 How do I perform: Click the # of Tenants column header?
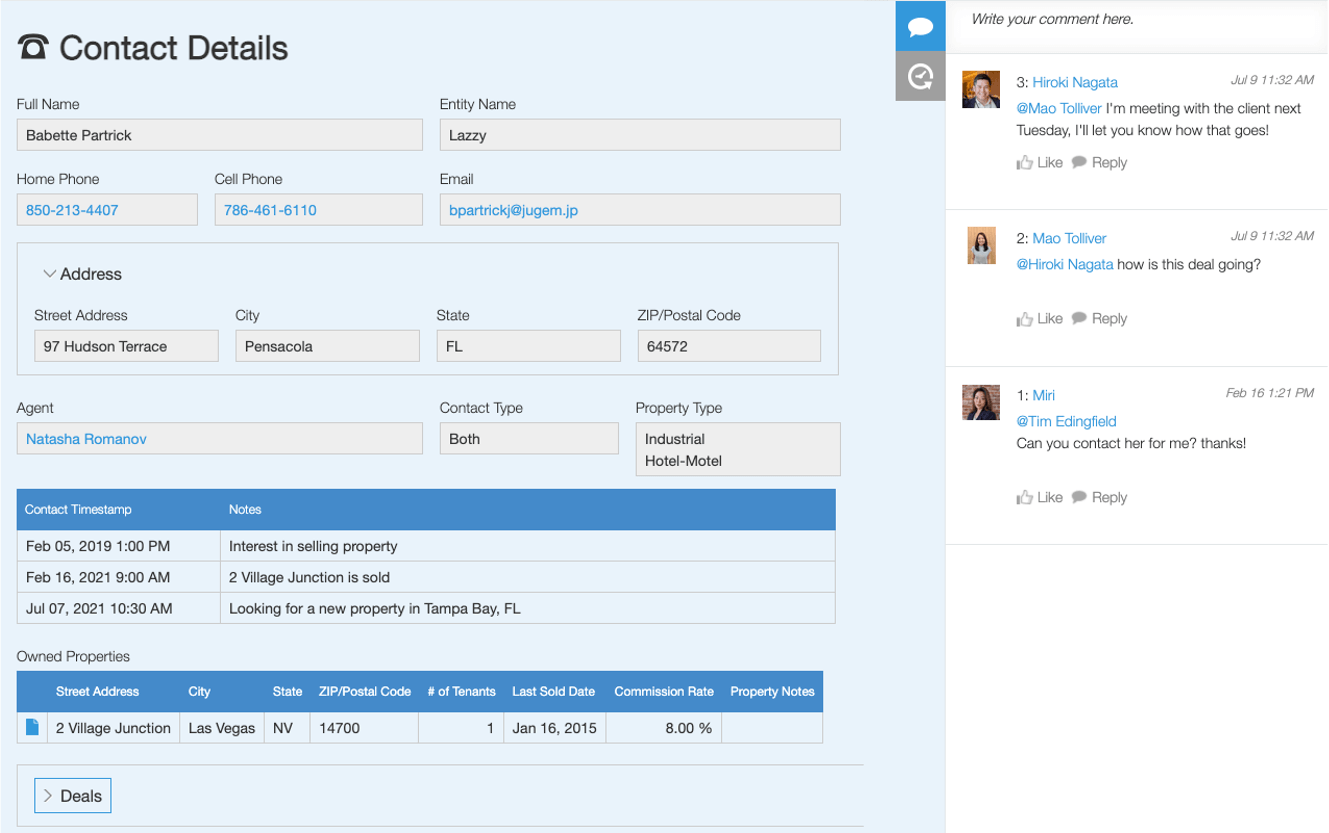[461, 691]
